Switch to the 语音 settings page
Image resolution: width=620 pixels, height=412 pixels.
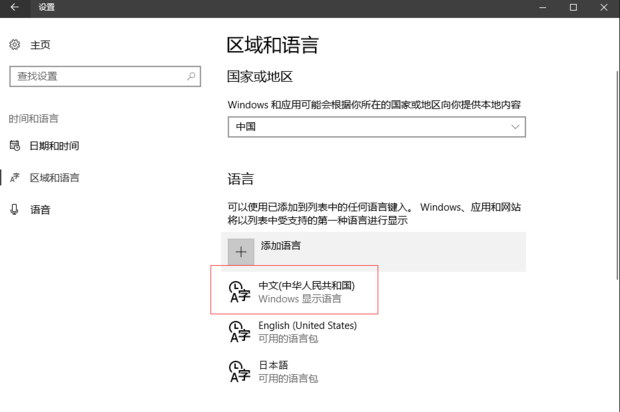[40, 210]
